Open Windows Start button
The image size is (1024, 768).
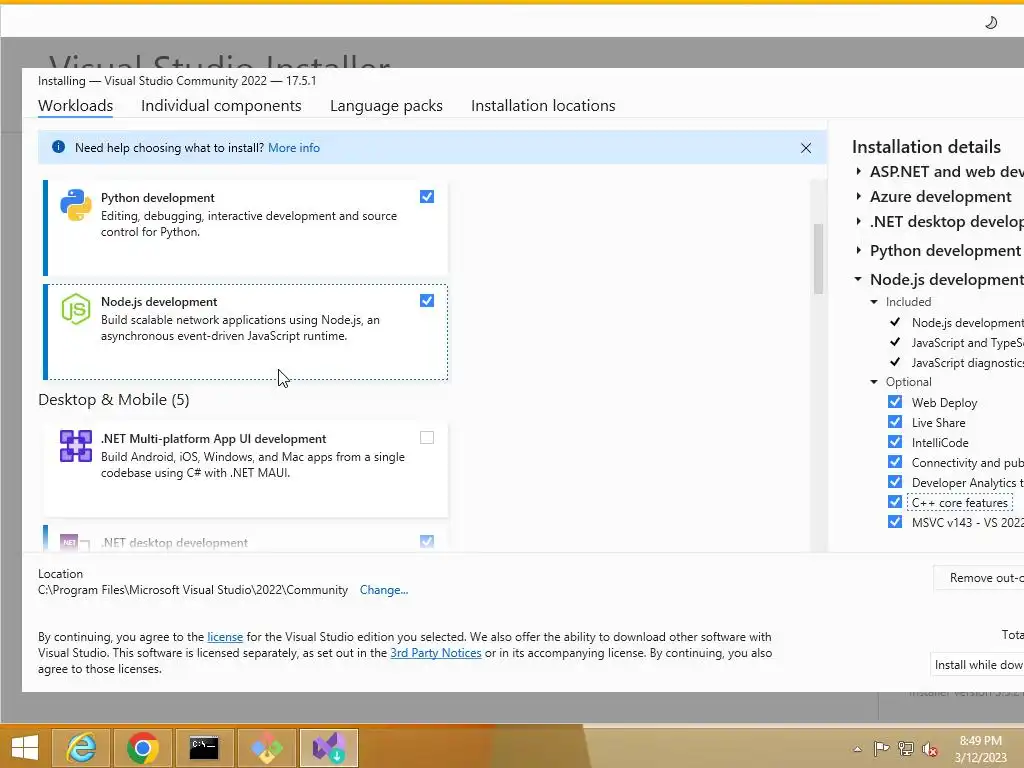click(25, 747)
